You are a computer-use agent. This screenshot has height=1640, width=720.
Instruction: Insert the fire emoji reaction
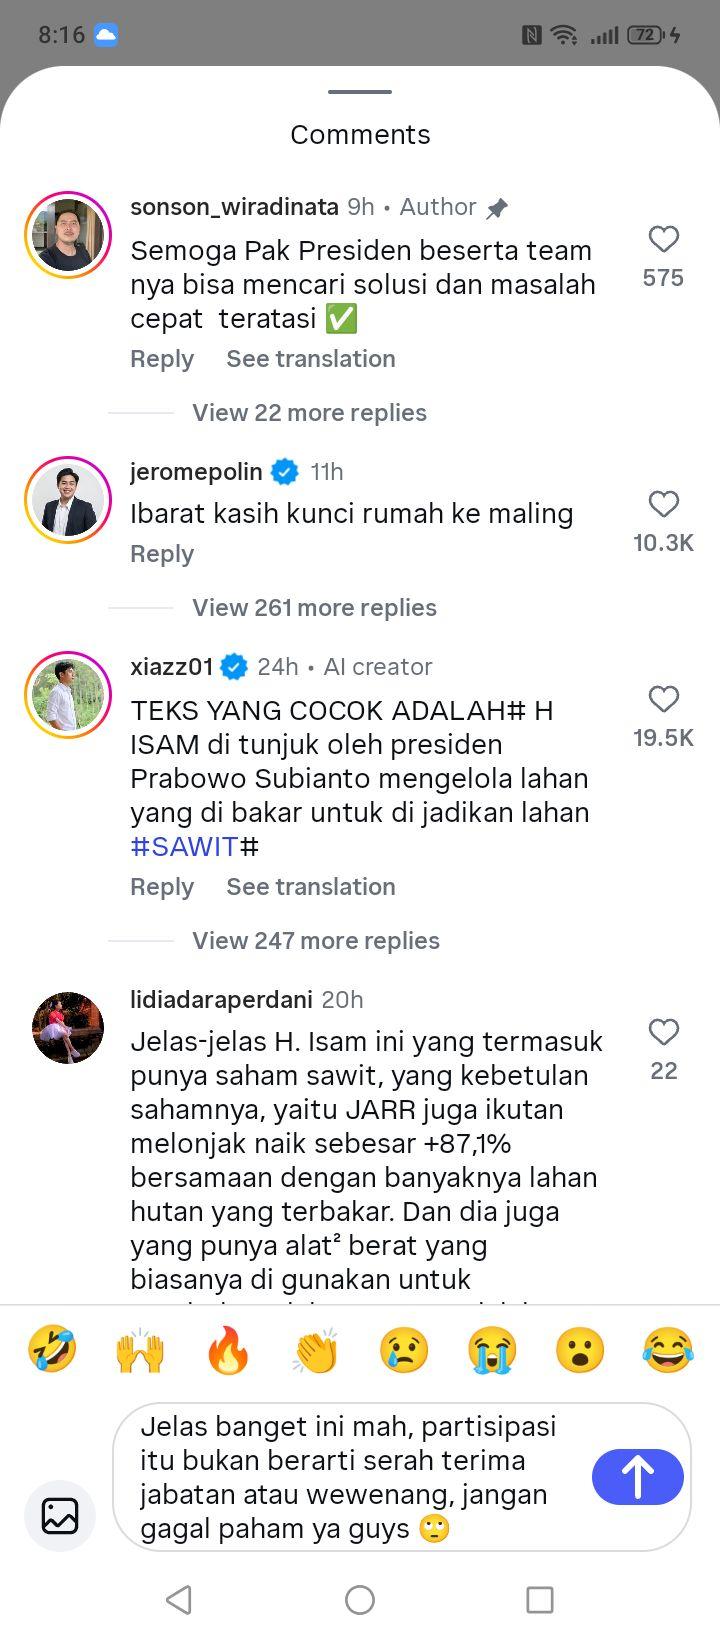click(x=228, y=1350)
